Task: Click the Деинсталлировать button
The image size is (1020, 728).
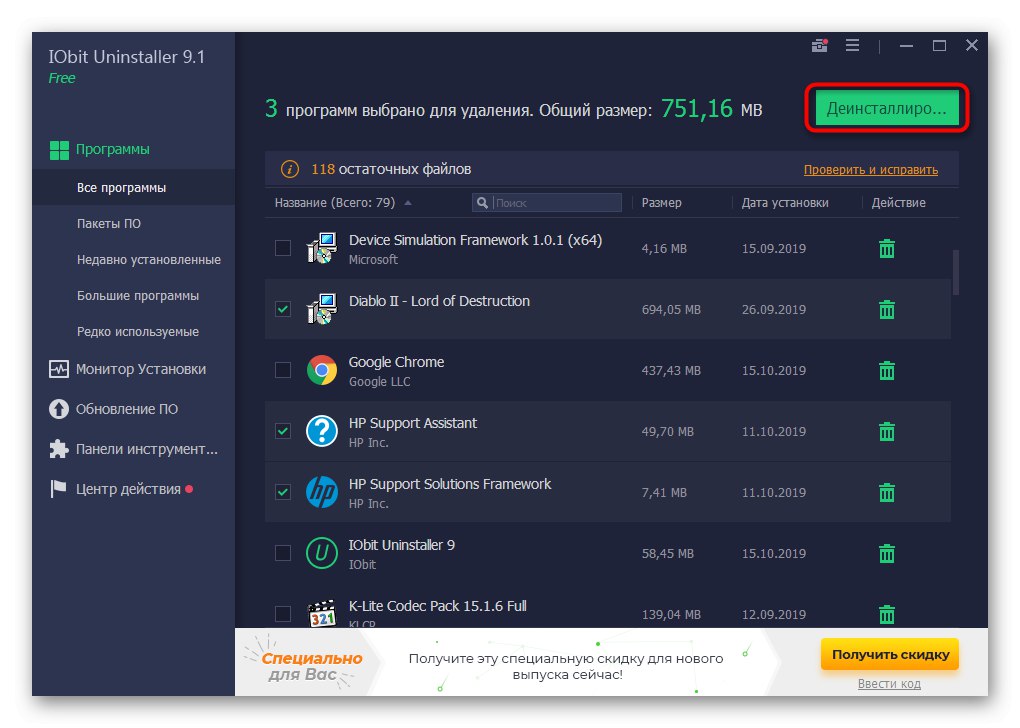Action: [887, 108]
